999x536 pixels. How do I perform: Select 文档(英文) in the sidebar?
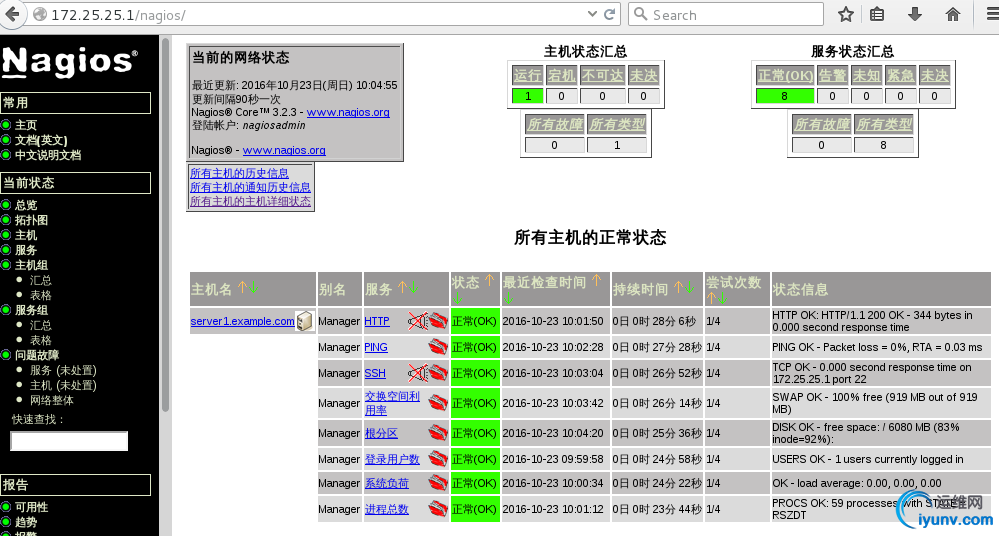pyautogui.click(x=41, y=140)
